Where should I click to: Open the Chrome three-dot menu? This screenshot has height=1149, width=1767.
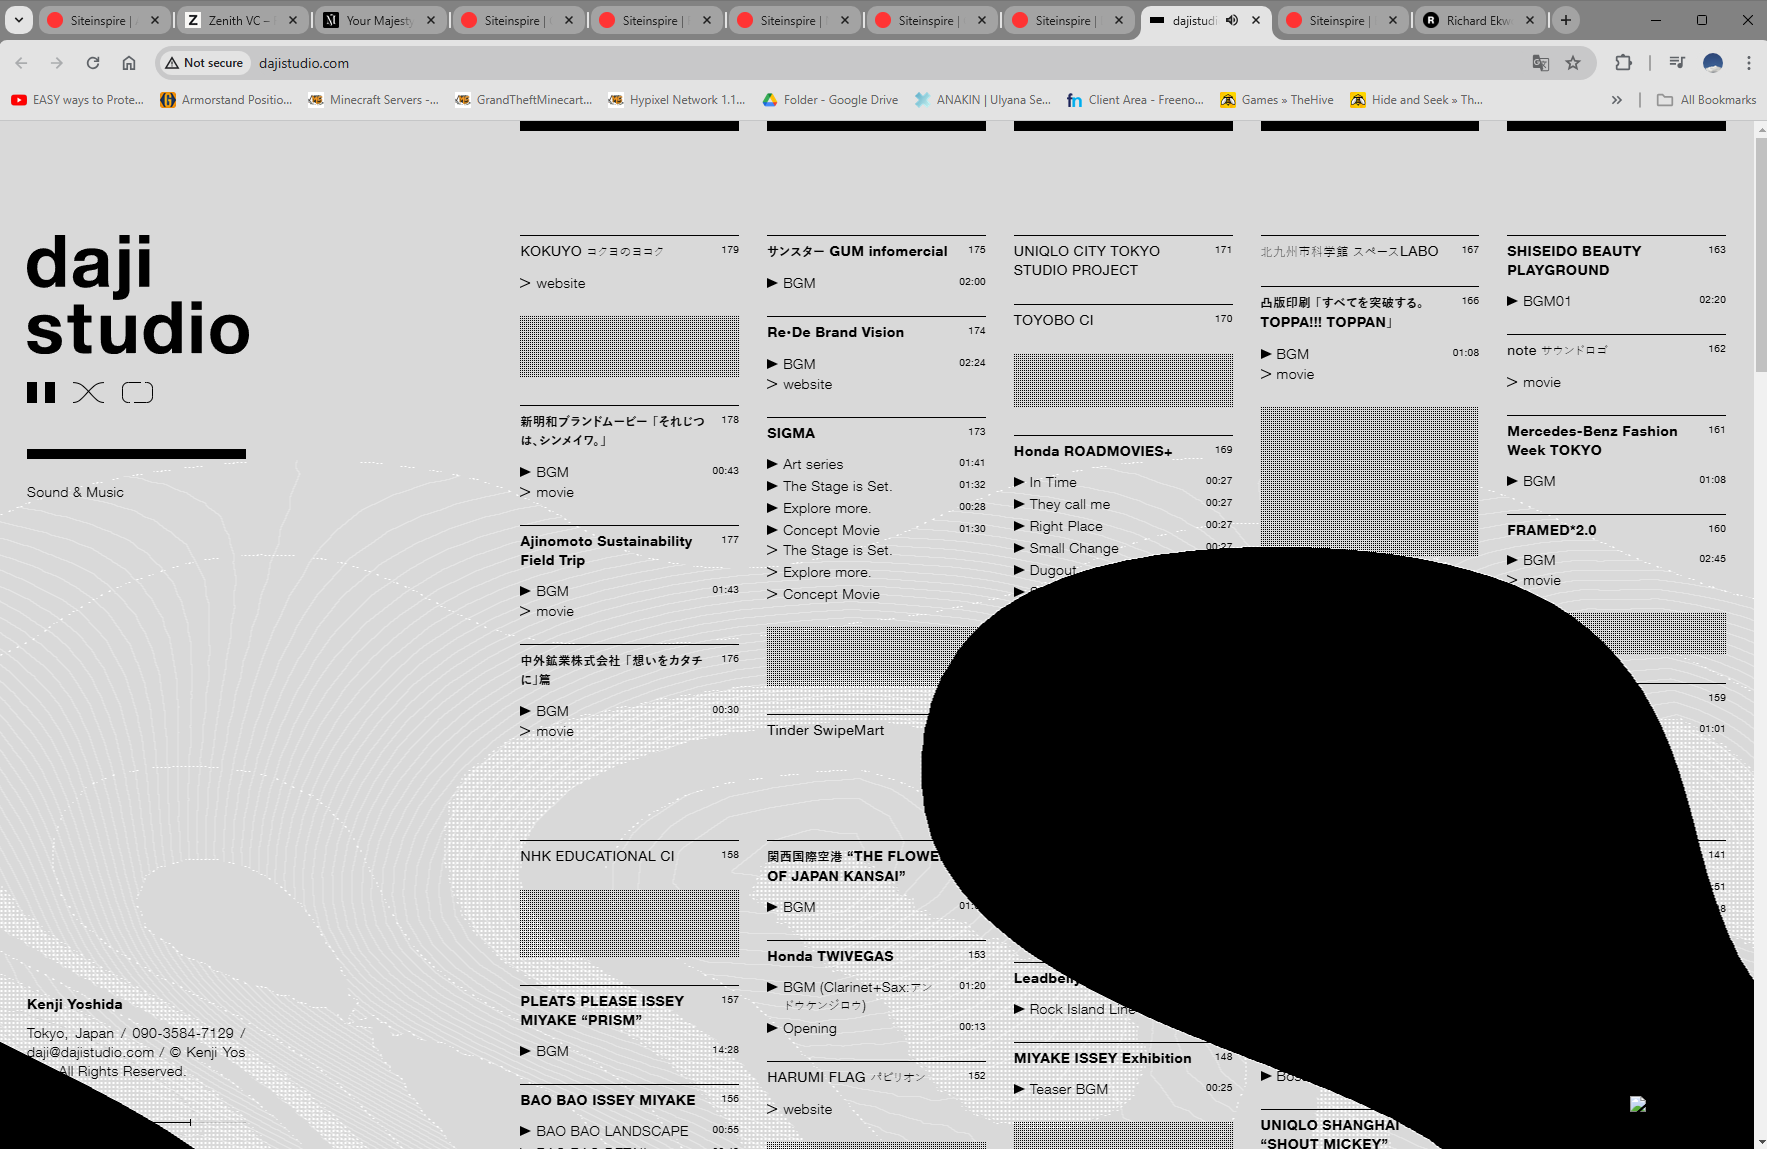pyautogui.click(x=1748, y=63)
